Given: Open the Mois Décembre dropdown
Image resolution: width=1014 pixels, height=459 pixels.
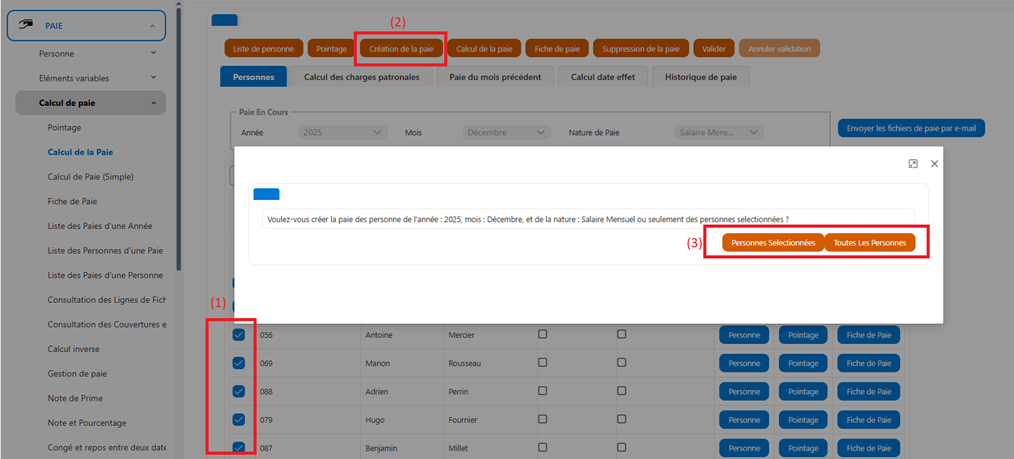Looking at the screenshot, I should (x=506, y=133).
